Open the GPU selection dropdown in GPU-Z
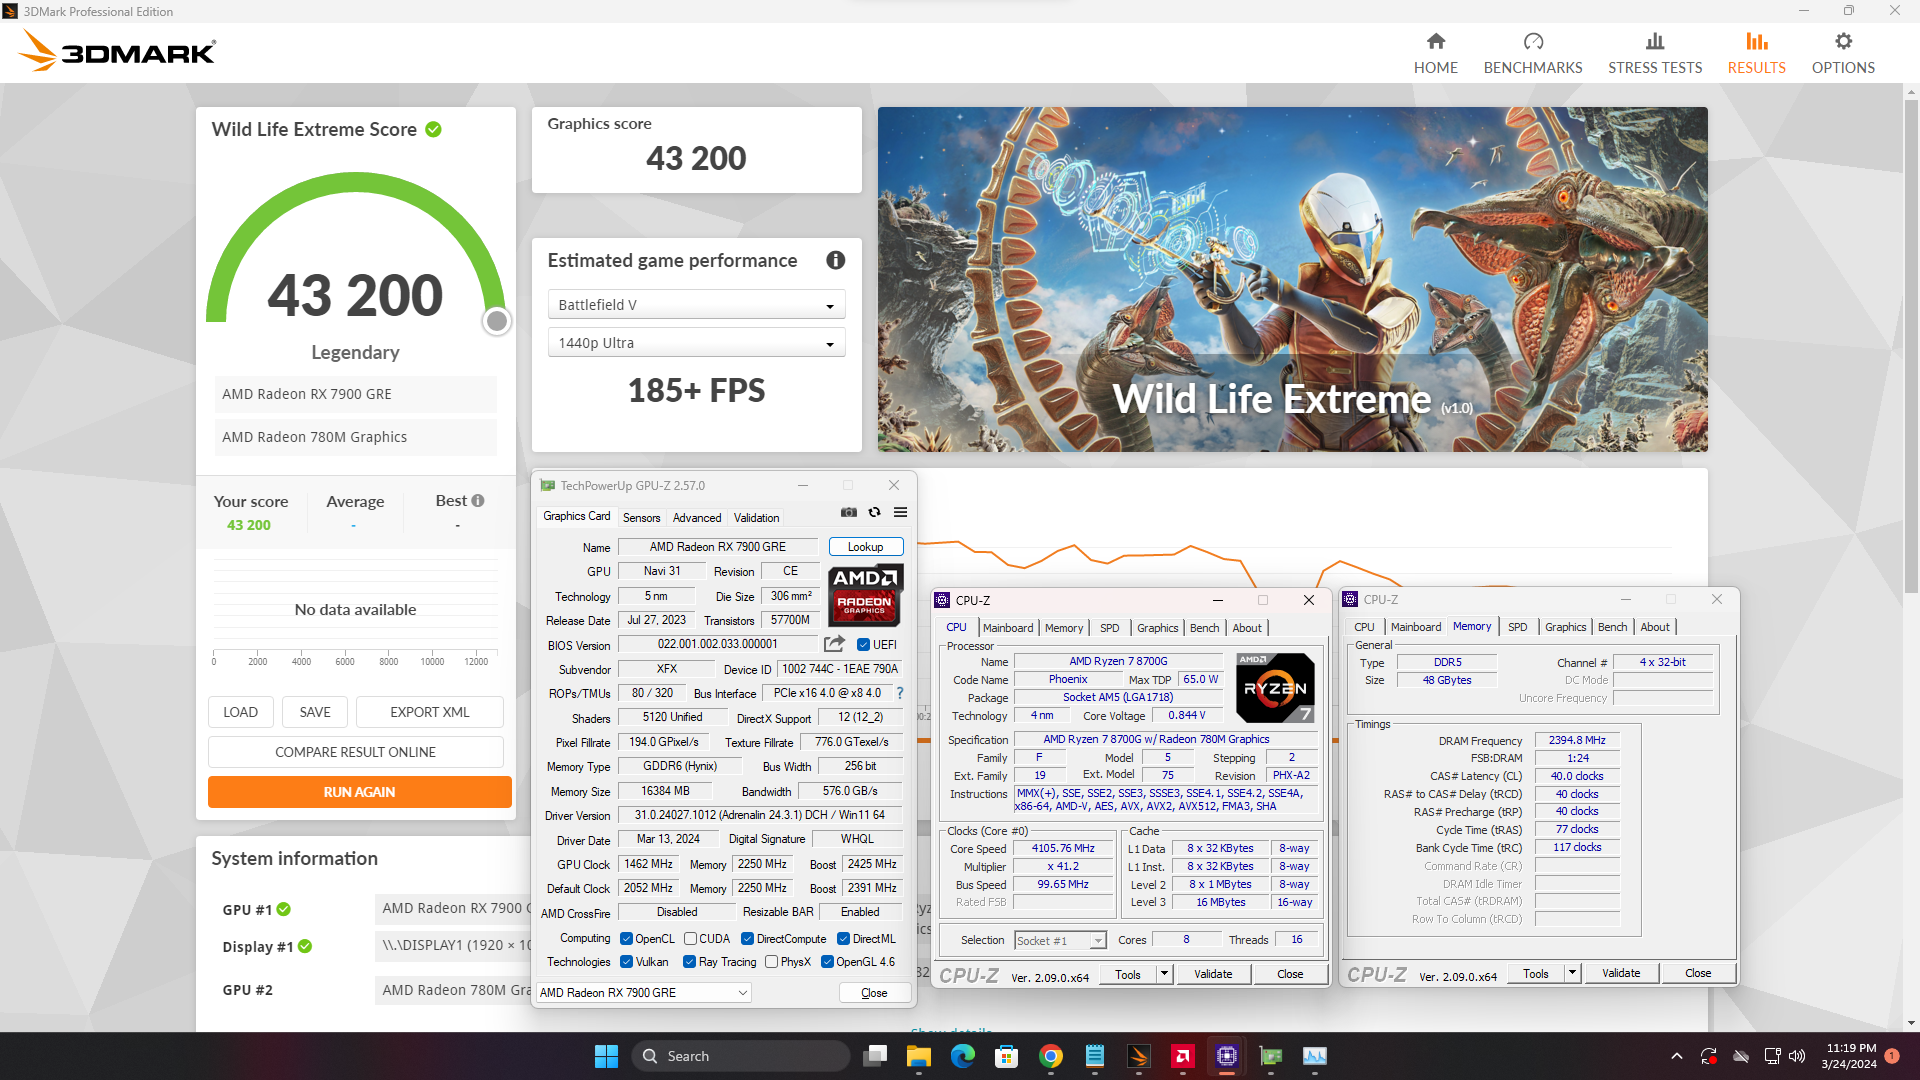 (644, 993)
